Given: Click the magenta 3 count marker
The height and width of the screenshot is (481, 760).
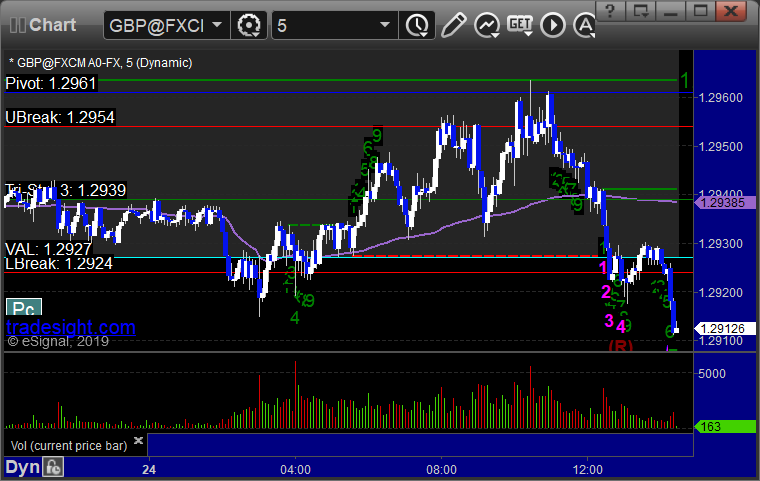Looking at the screenshot, I should pyautogui.click(x=609, y=320).
